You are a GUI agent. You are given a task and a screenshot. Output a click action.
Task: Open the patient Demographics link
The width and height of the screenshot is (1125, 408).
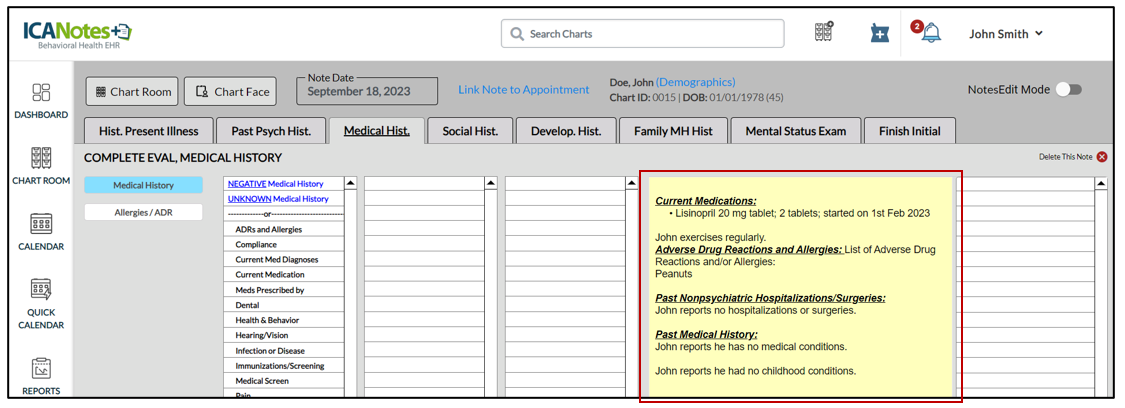[x=695, y=82]
